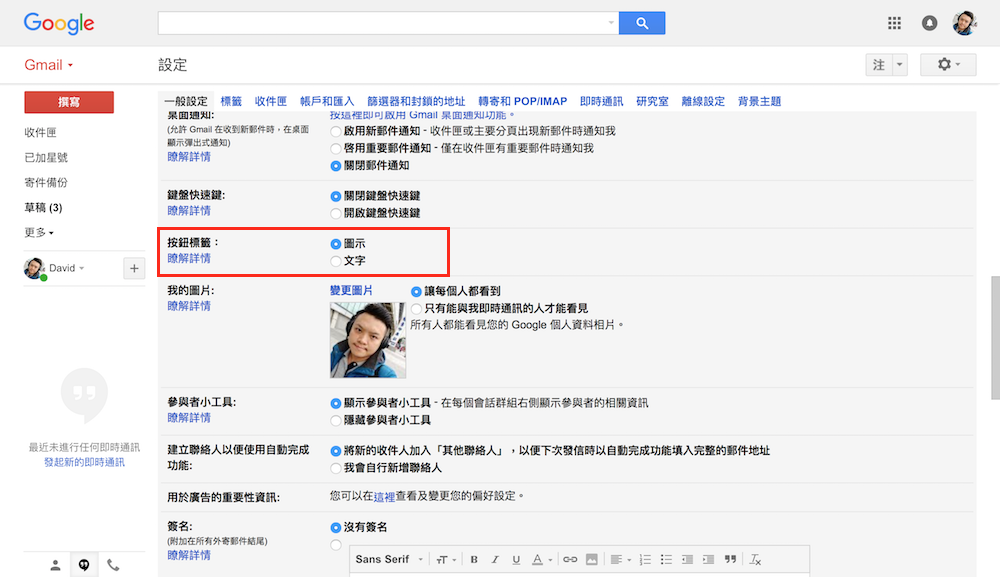Enable 開啟鍵盤快速鍵 radio option
Viewport: 1000px width, 577px height.
click(x=336, y=213)
